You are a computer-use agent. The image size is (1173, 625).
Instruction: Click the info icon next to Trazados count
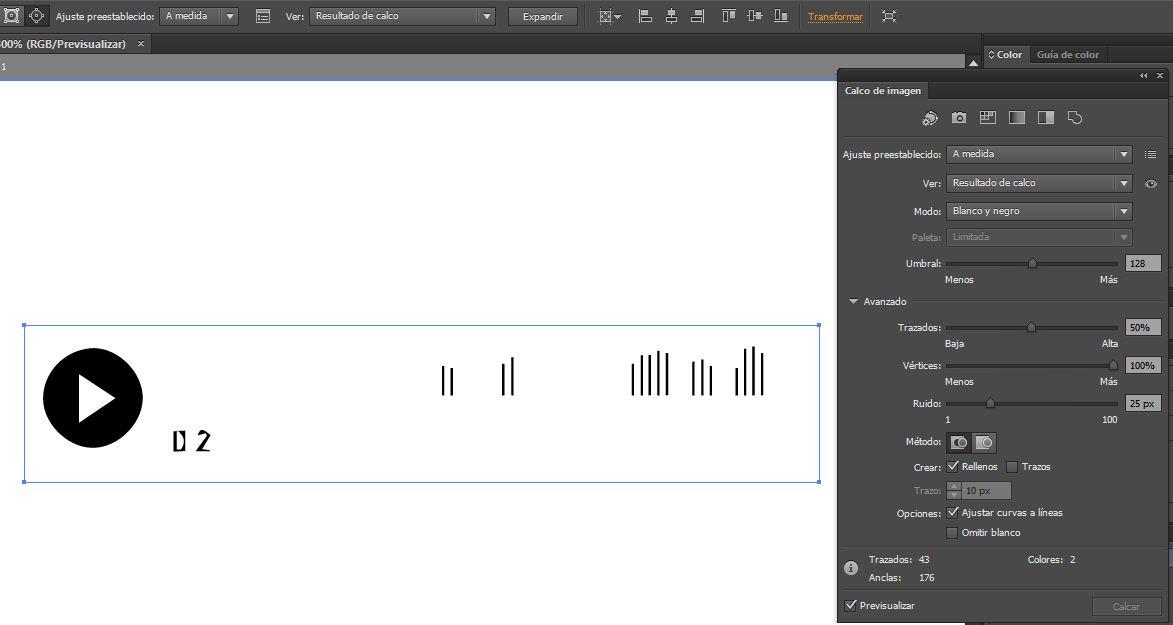(851, 568)
